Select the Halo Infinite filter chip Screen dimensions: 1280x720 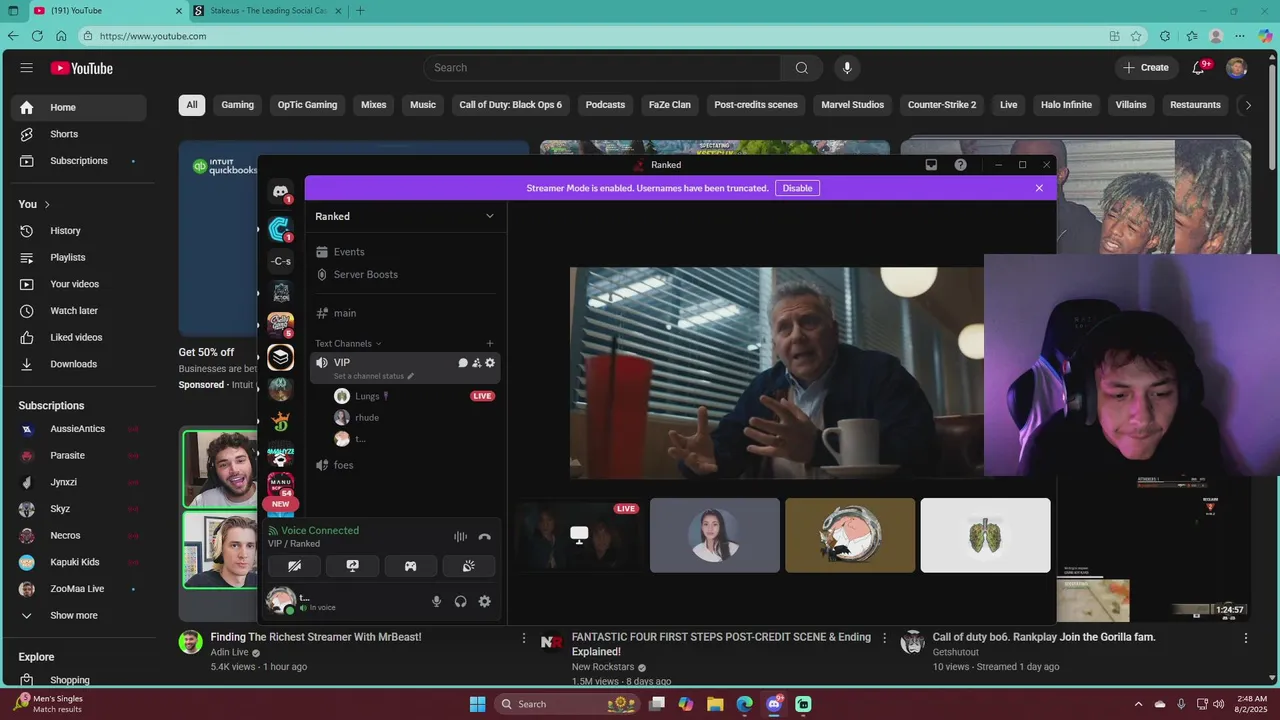tap(1066, 105)
